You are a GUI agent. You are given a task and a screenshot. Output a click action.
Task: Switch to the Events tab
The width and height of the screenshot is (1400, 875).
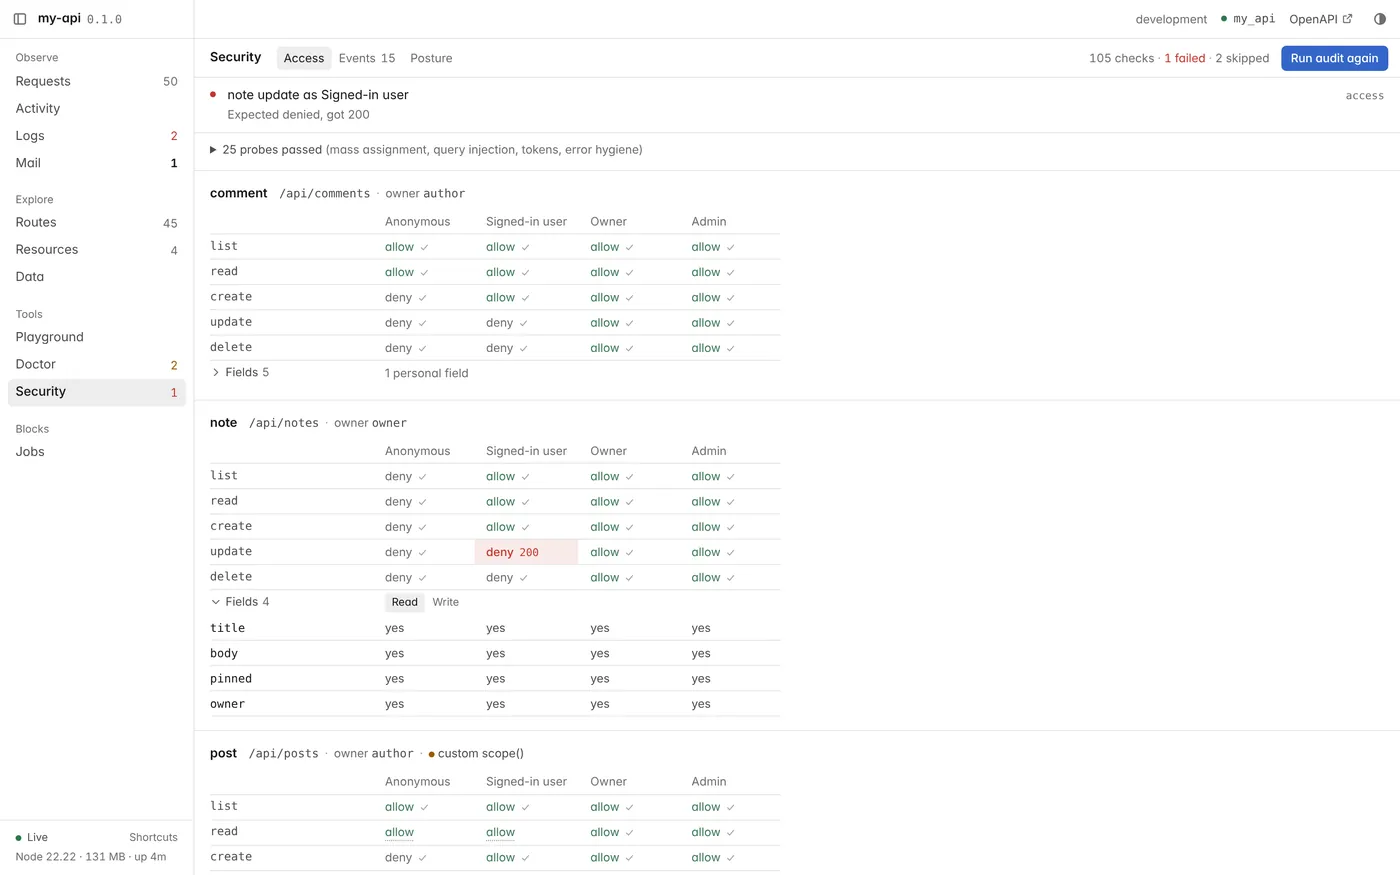point(367,58)
